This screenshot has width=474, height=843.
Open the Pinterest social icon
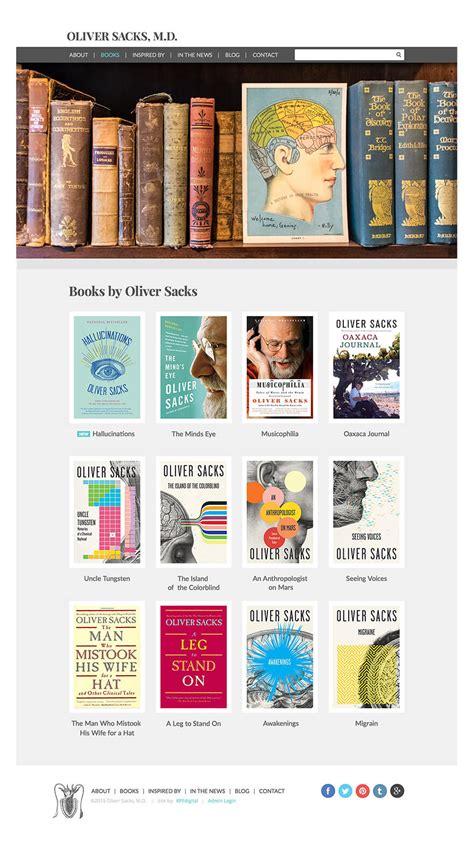[x=362, y=790]
